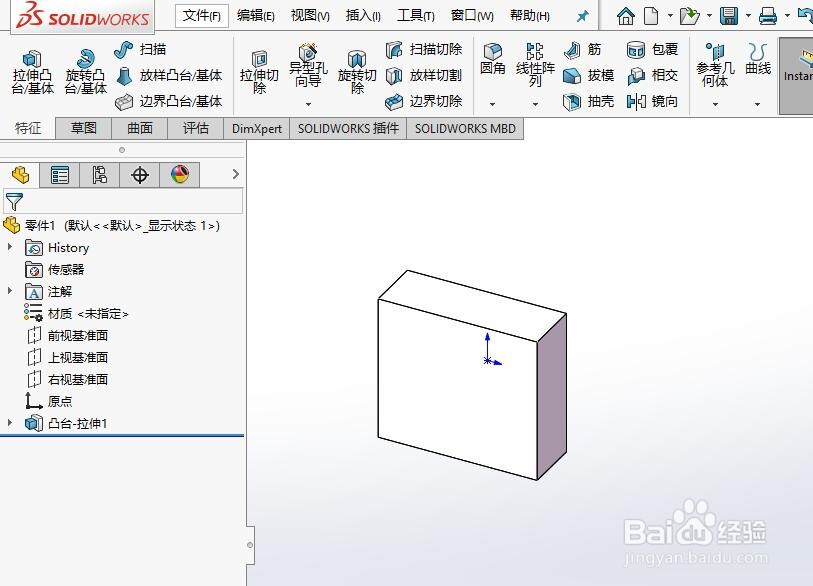
Task: Select the Mirror tool (镜向)
Action: coord(652,101)
